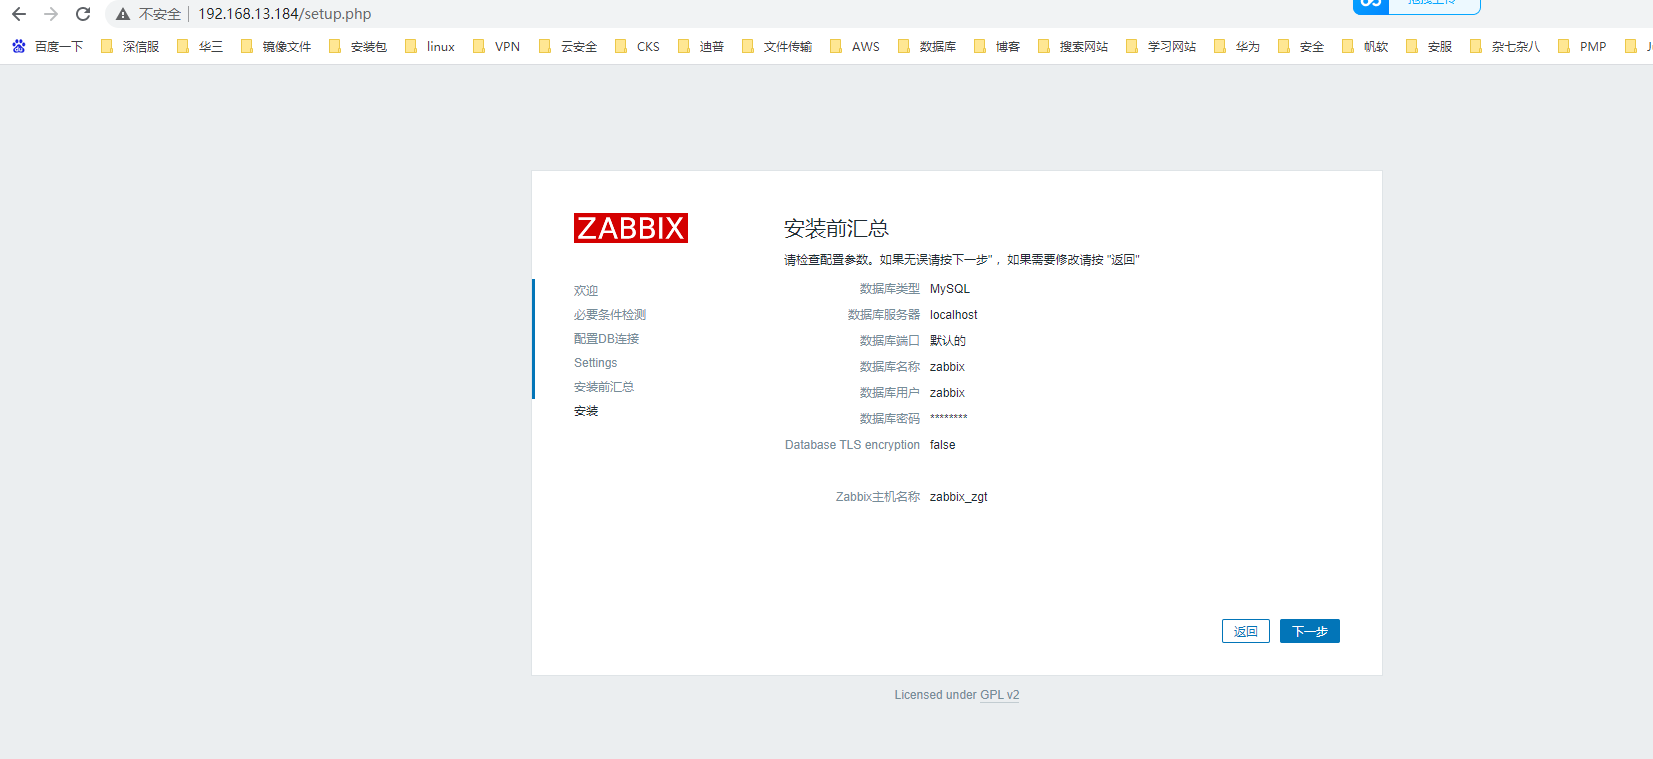The width and height of the screenshot is (1653, 759).
Task: Click the MySQL database type value
Action: 950,289
